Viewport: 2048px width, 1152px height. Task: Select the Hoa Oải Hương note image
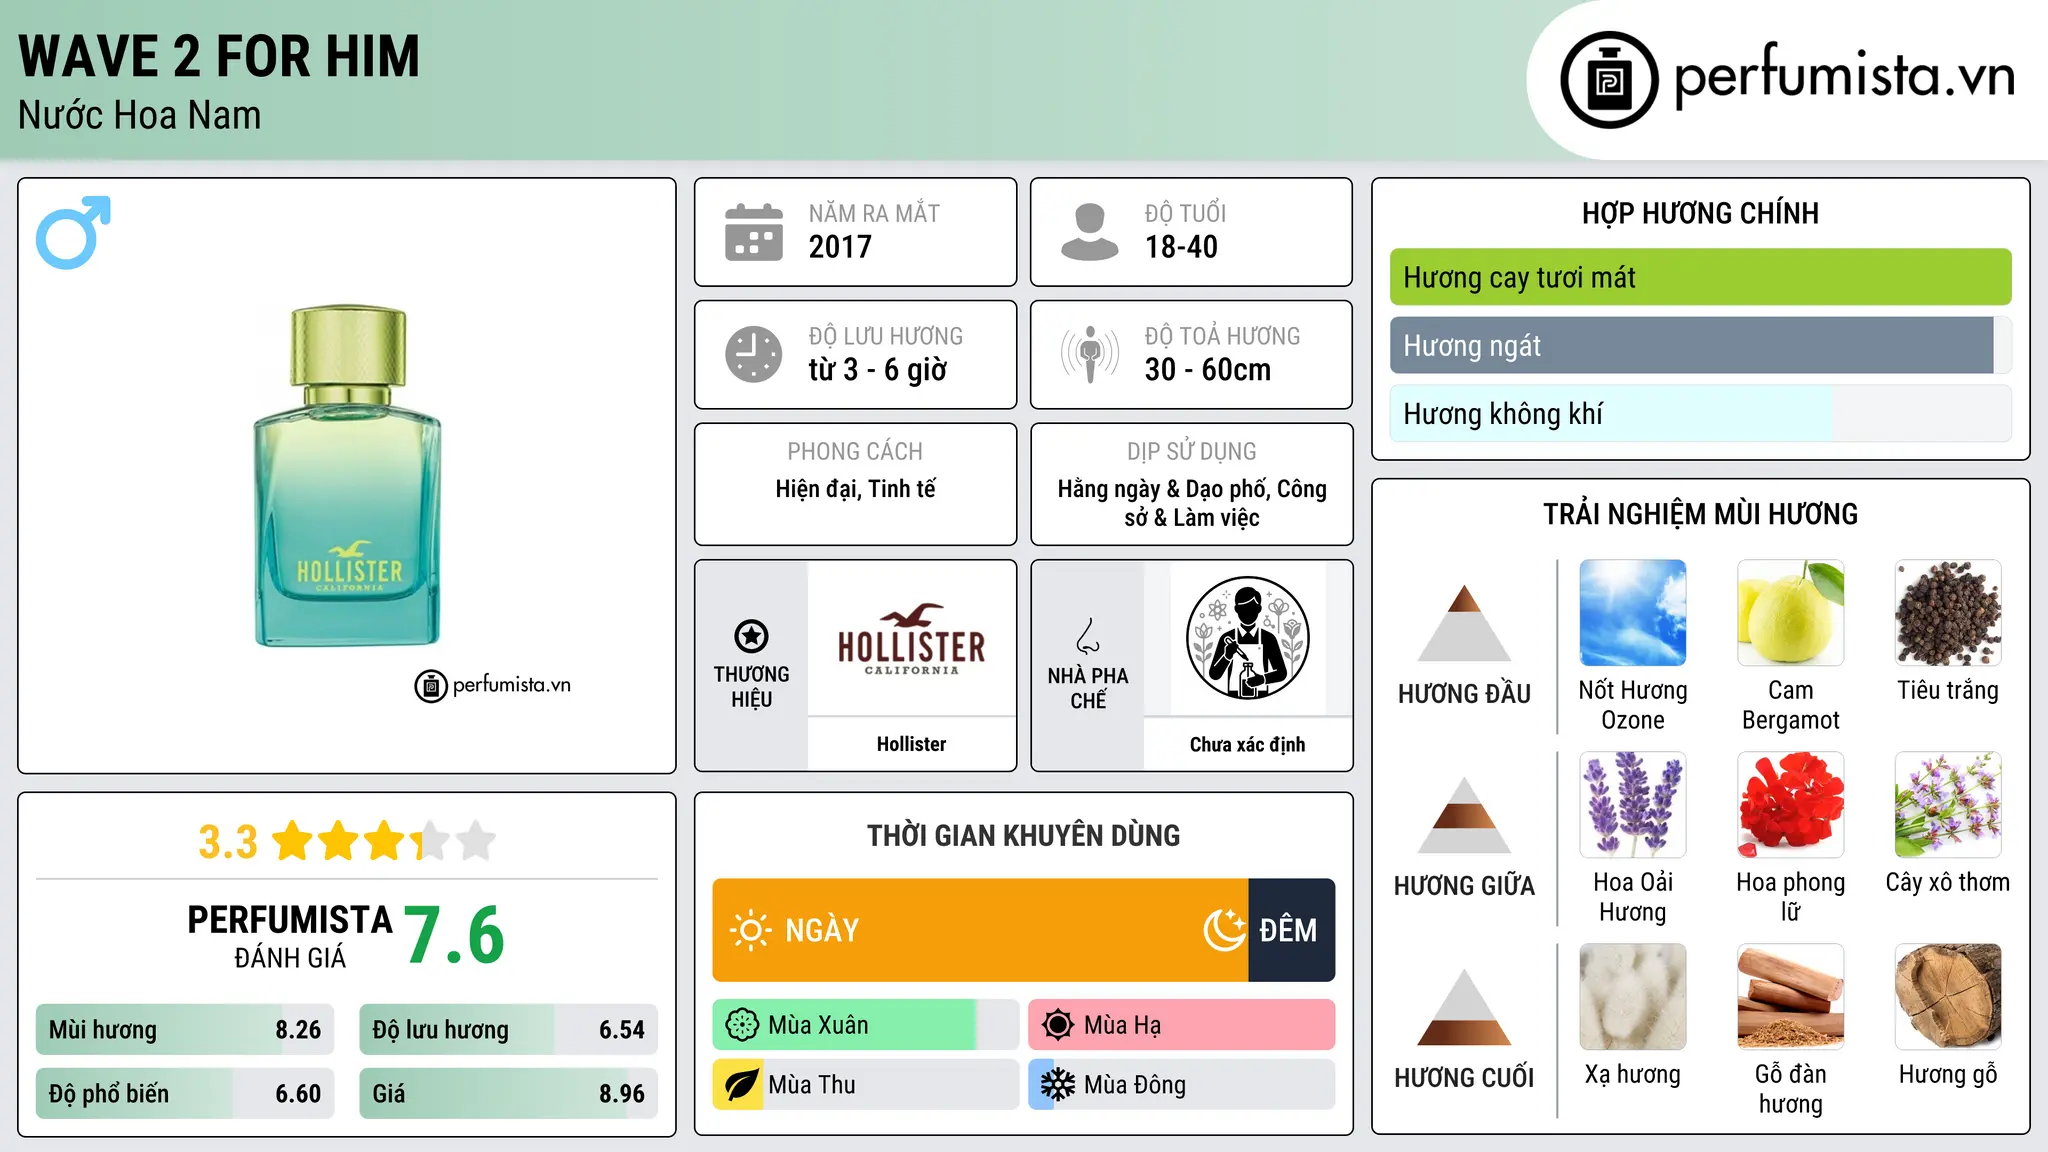[1632, 805]
